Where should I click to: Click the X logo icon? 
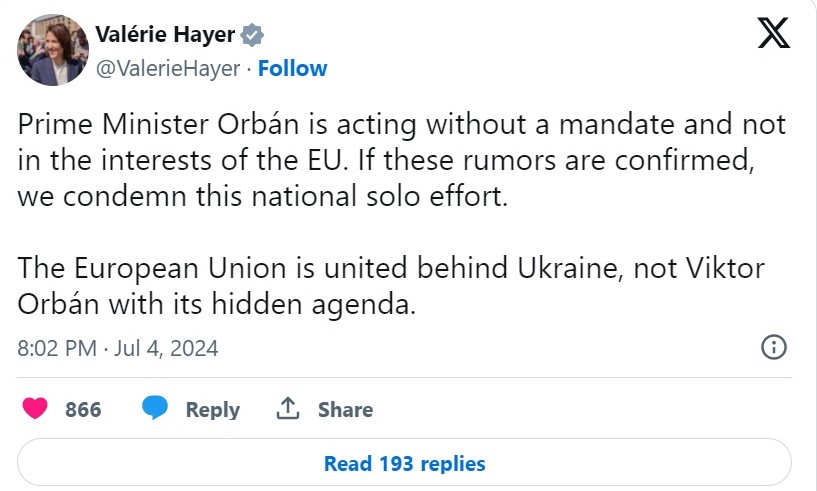point(773,36)
